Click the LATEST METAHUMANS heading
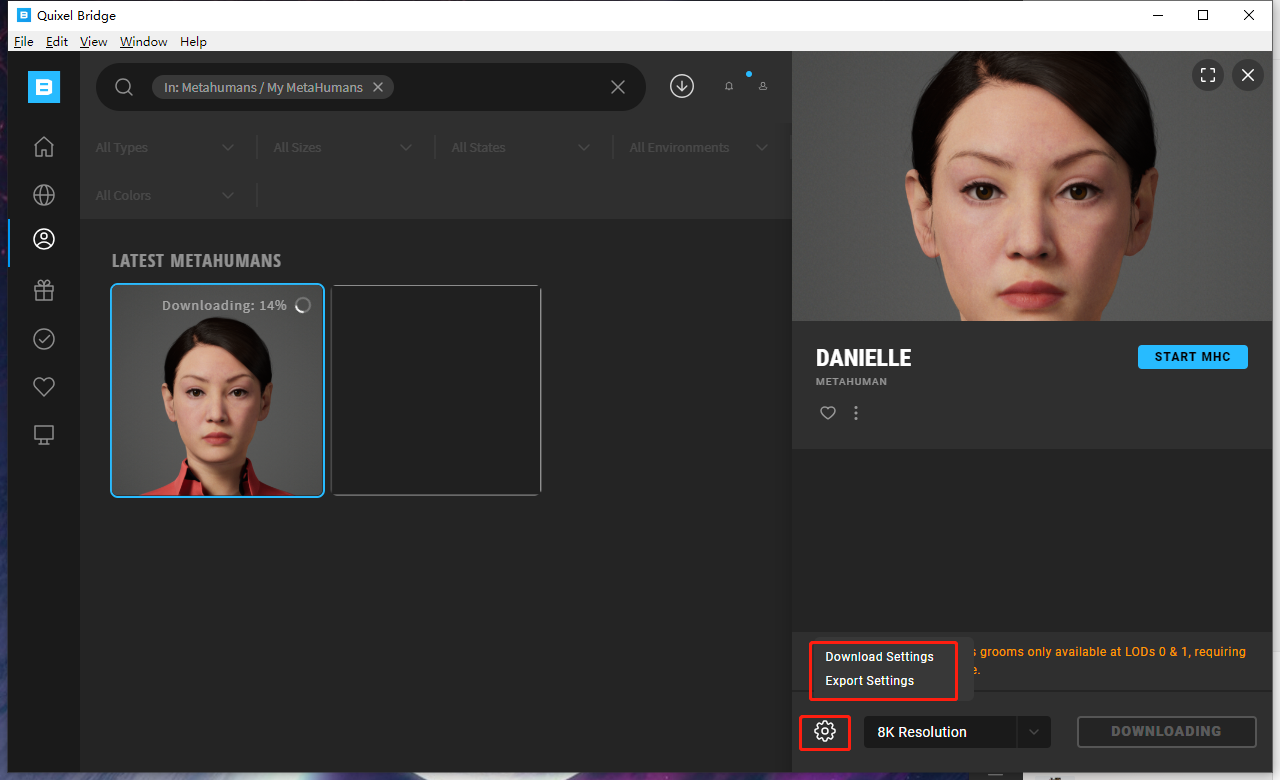Viewport: 1280px width, 780px height. point(196,261)
